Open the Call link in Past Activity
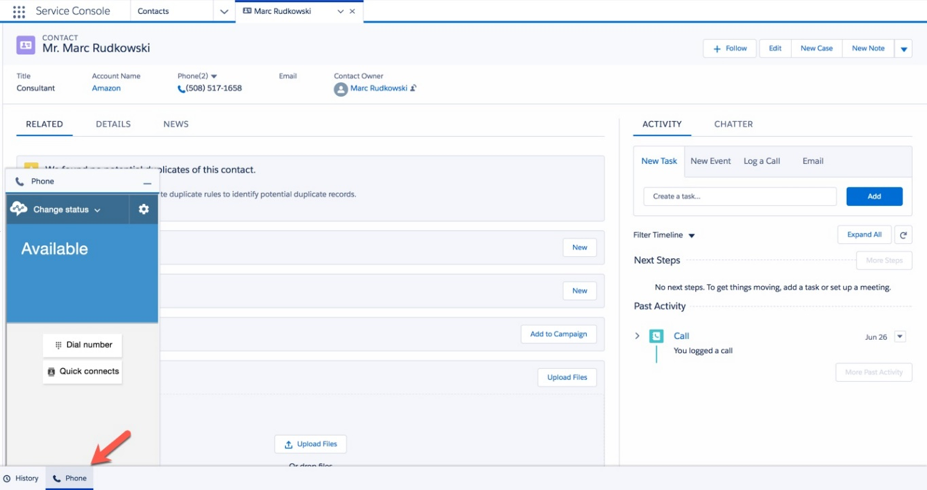Image resolution: width=927 pixels, height=490 pixels. tap(682, 336)
